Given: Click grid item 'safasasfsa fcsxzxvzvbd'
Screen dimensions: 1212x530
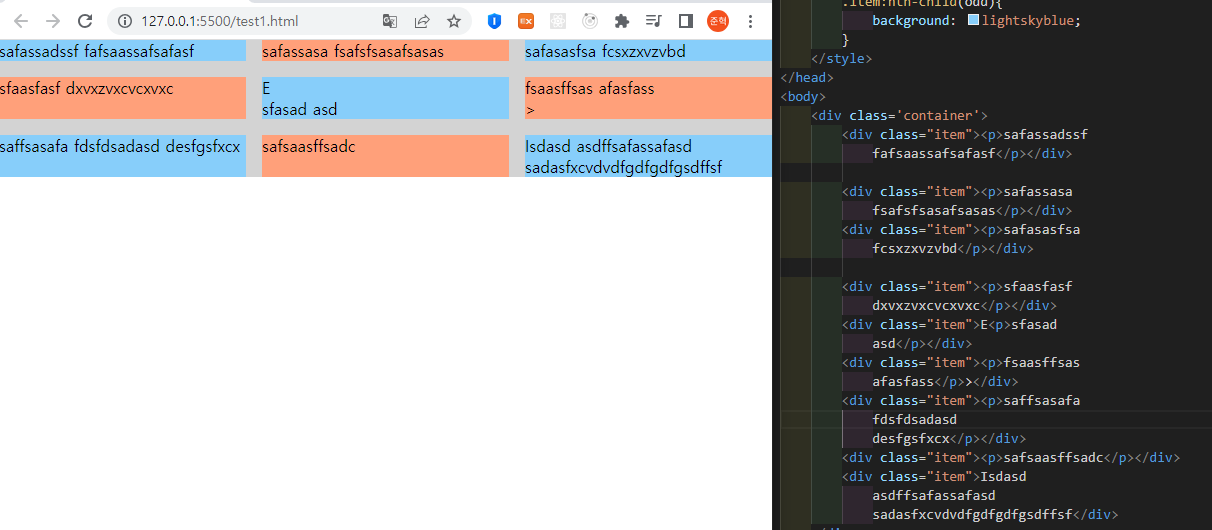Looking at the screenshot, I should tap(648, 51).
